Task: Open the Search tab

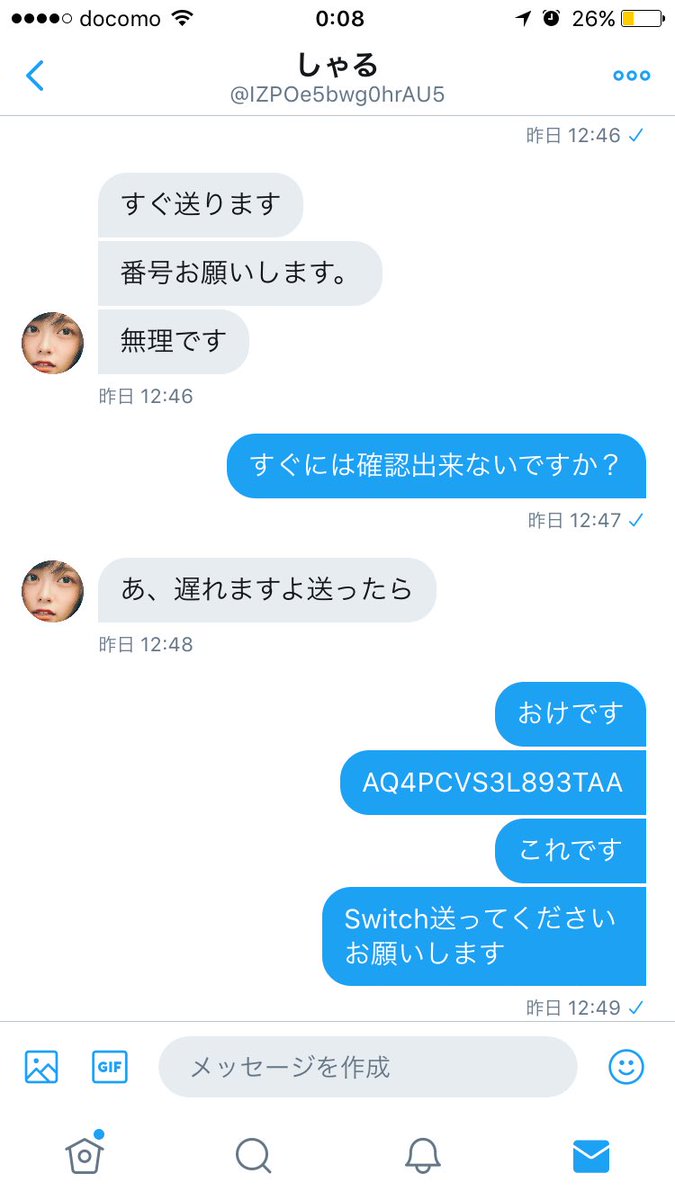Action: pyautogui.click(x=253, y=1155)
